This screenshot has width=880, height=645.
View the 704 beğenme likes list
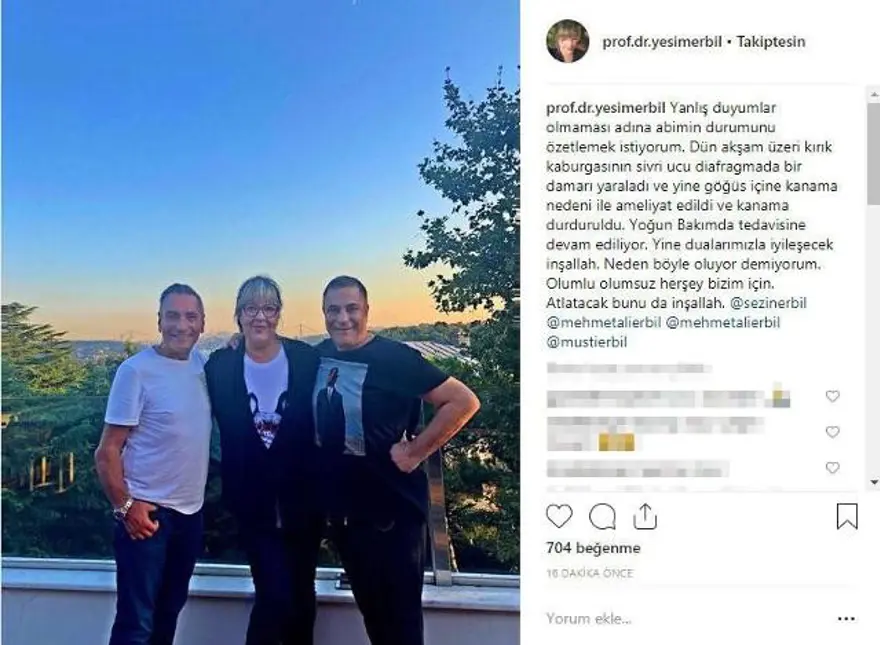593,548
